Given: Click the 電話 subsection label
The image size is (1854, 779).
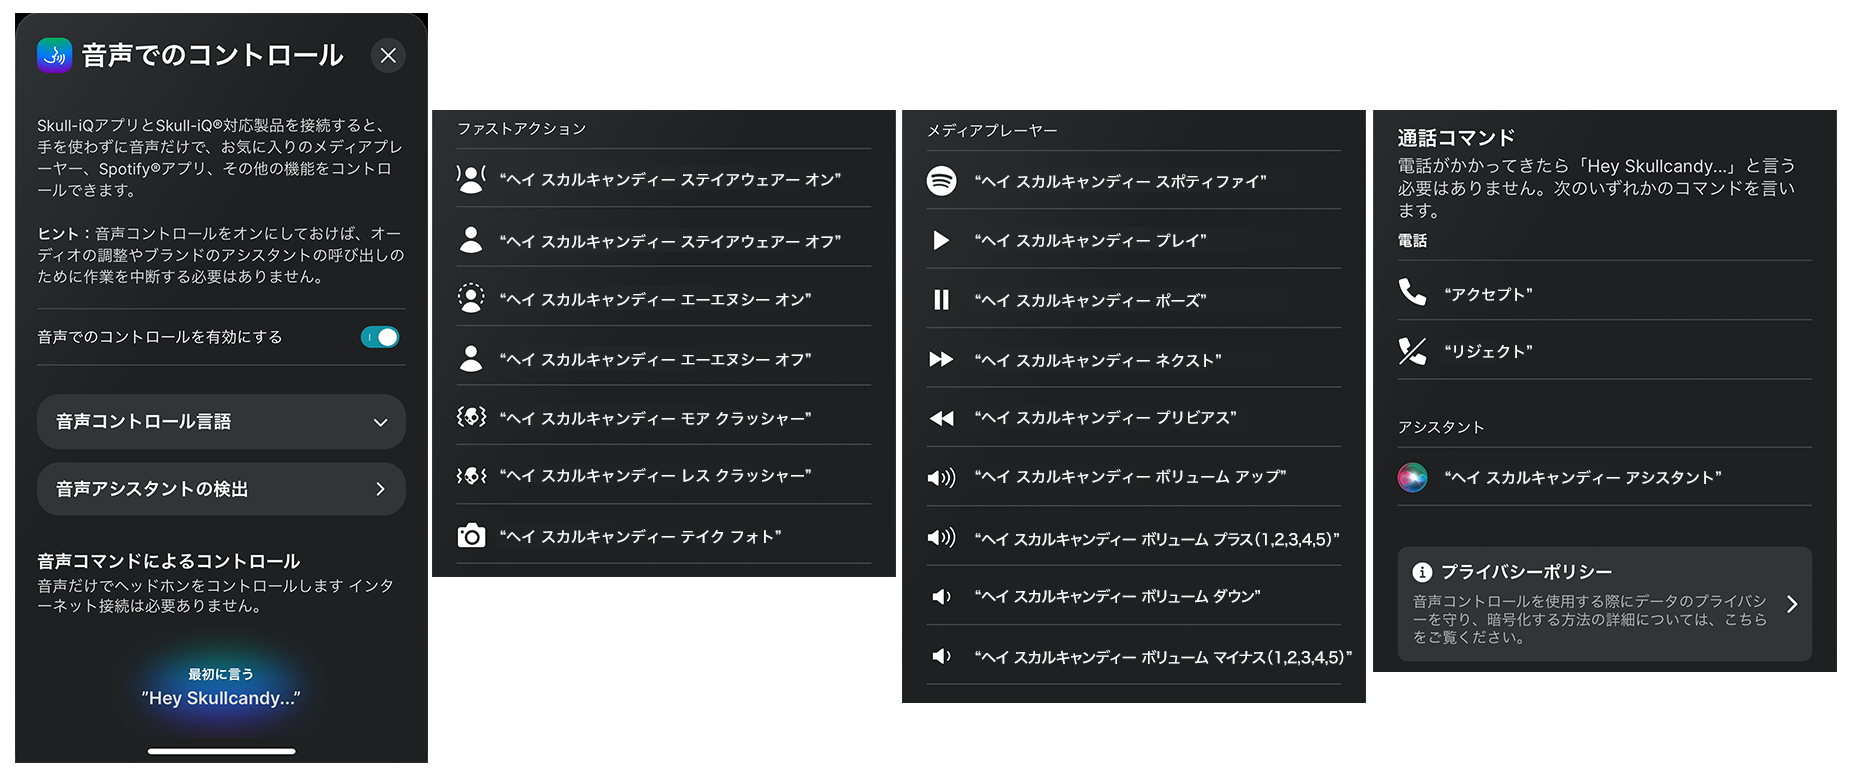Looking at the screenshot, I should pyautogui.click(x=1412, y=241).
